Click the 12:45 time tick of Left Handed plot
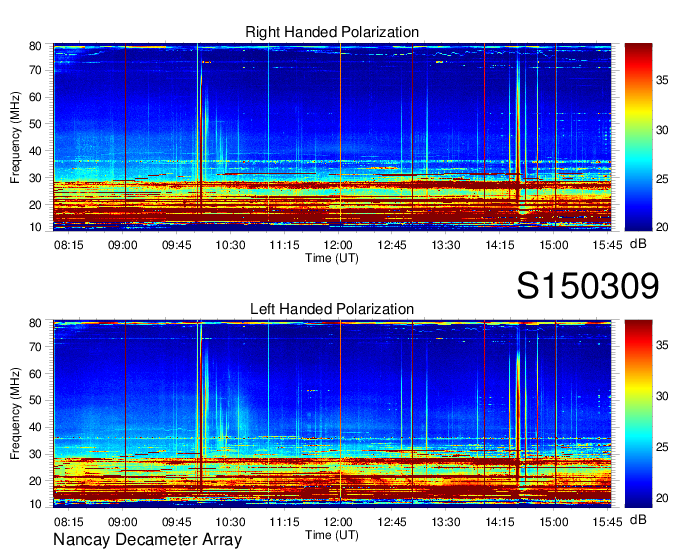This screenshot has width=680, height=552. (x=392, y=522)
